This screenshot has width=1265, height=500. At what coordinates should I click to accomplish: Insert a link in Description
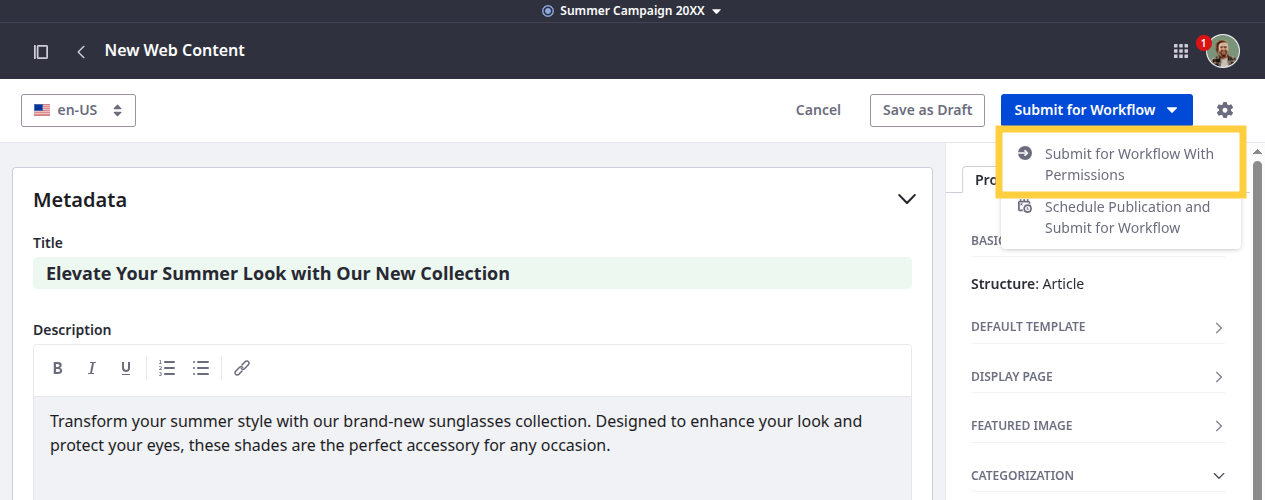241,368
